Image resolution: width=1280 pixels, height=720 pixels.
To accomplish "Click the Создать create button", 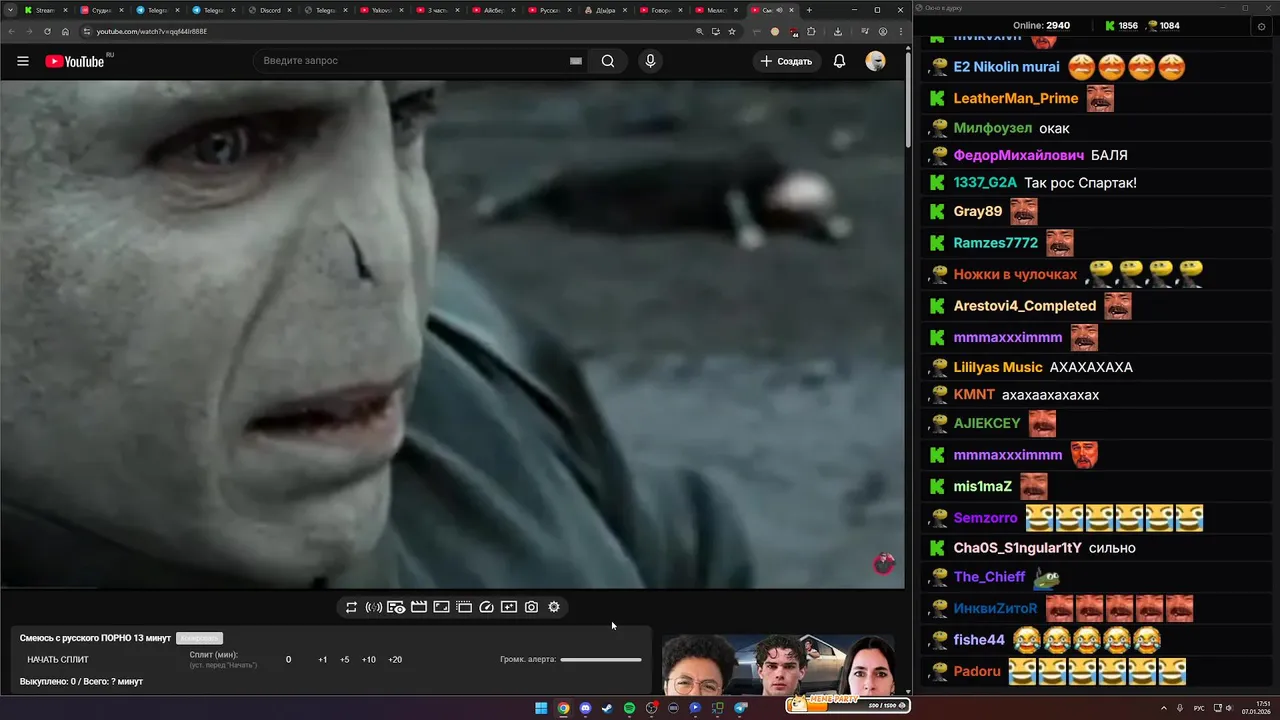I will (x=787, y=61).
